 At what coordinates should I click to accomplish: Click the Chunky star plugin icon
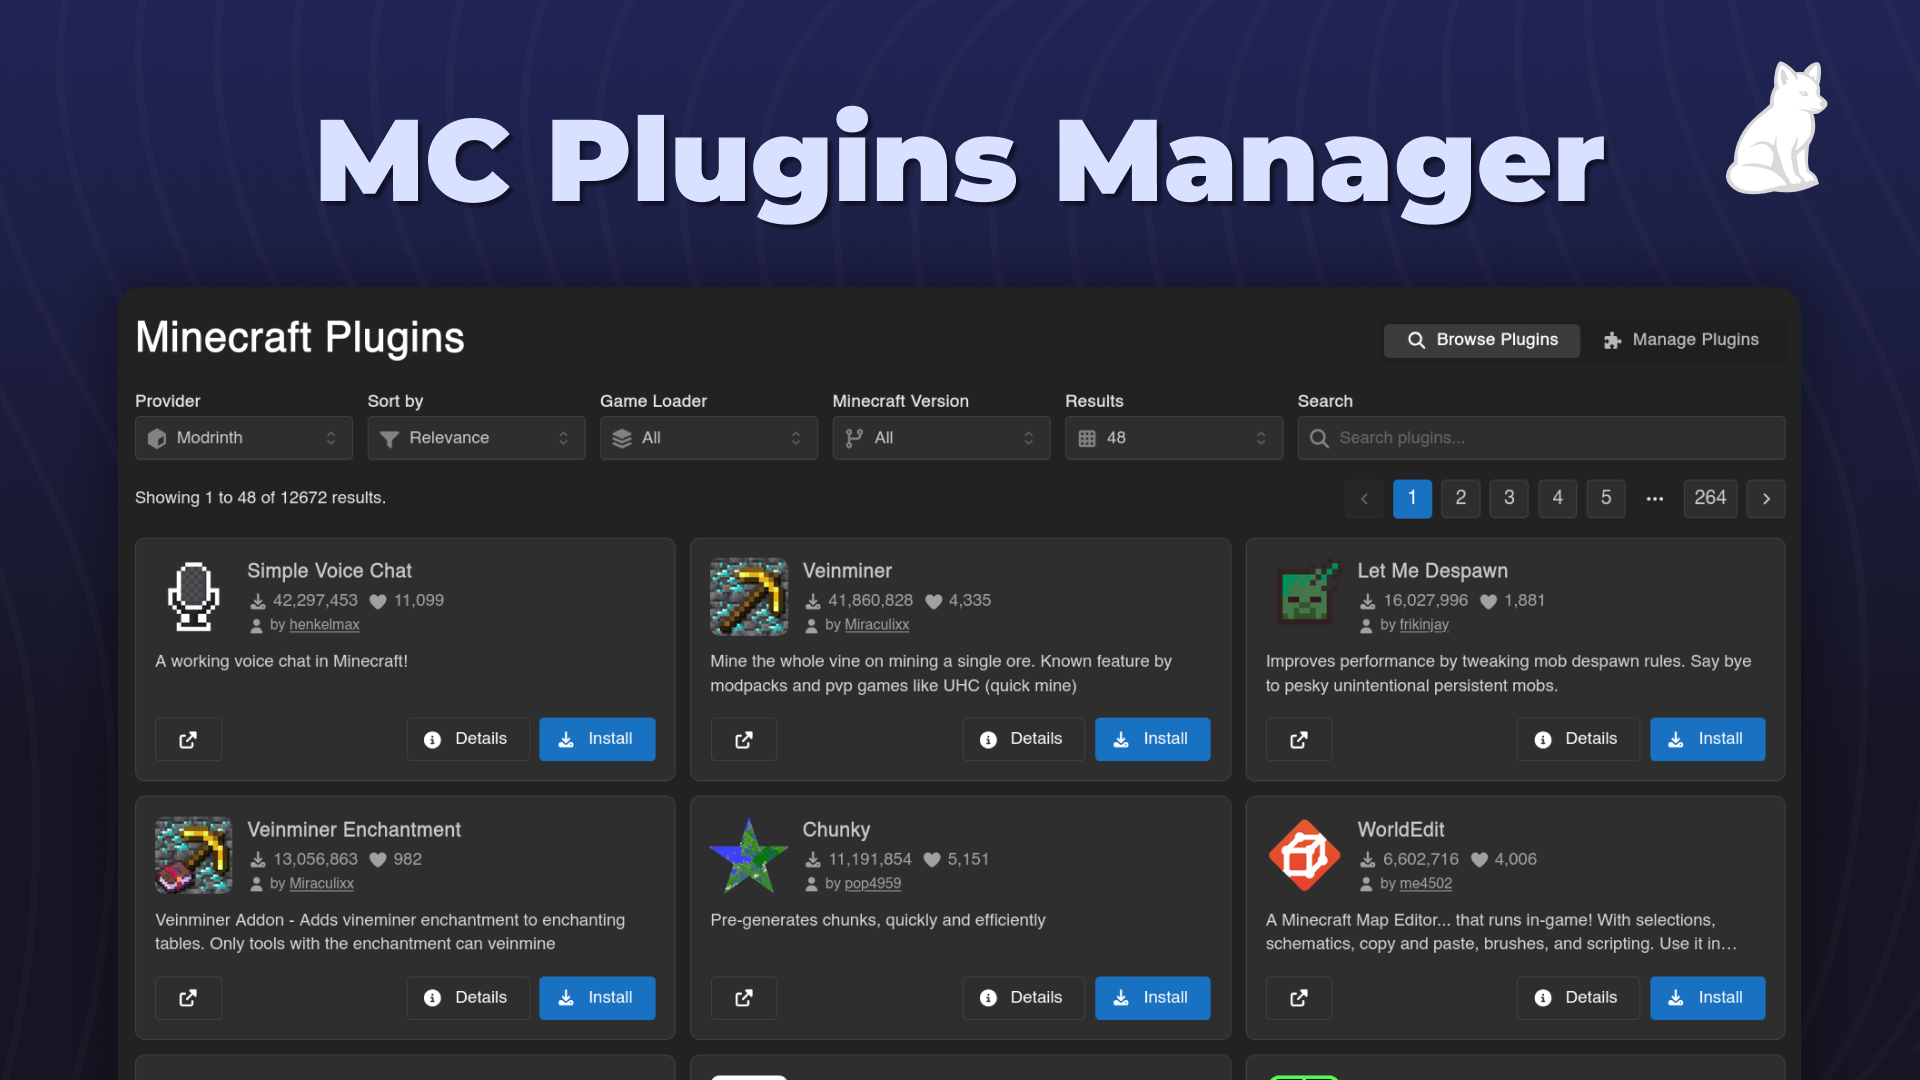coord(748,855)
